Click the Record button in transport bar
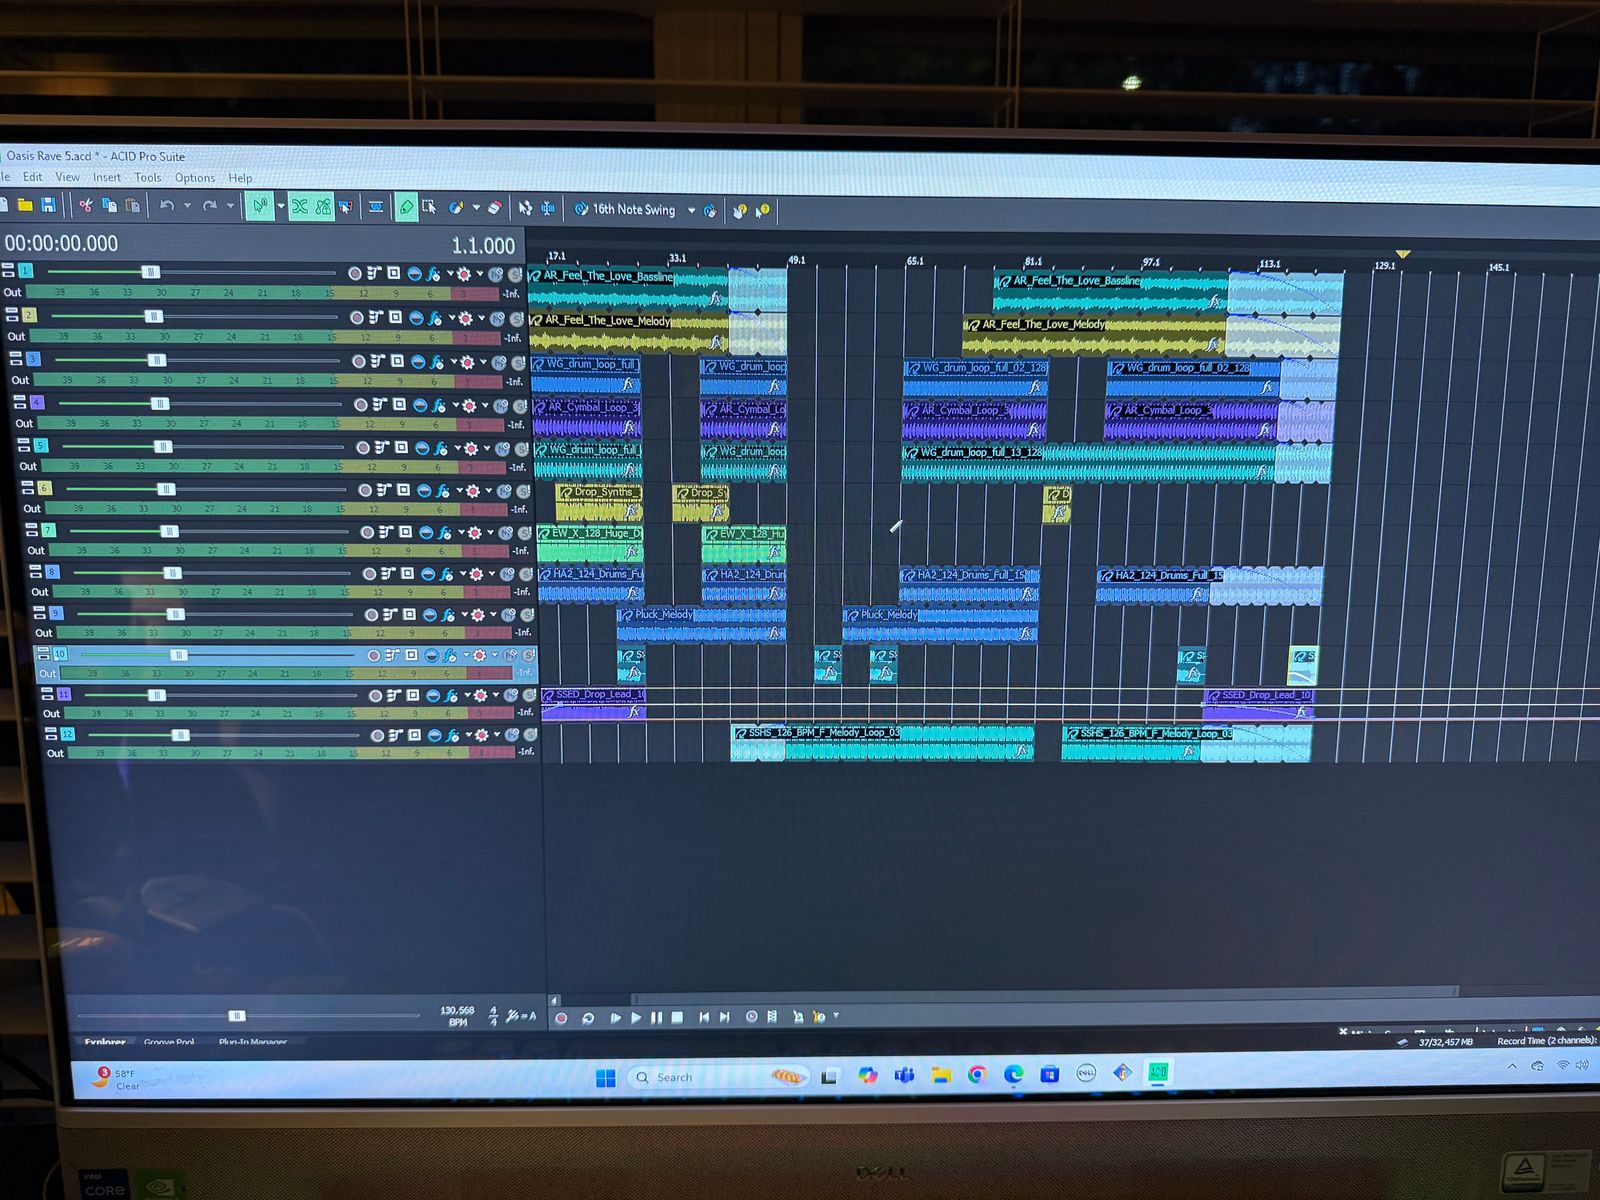This screenshot has width=1600, height=1200. [561, 1018]
